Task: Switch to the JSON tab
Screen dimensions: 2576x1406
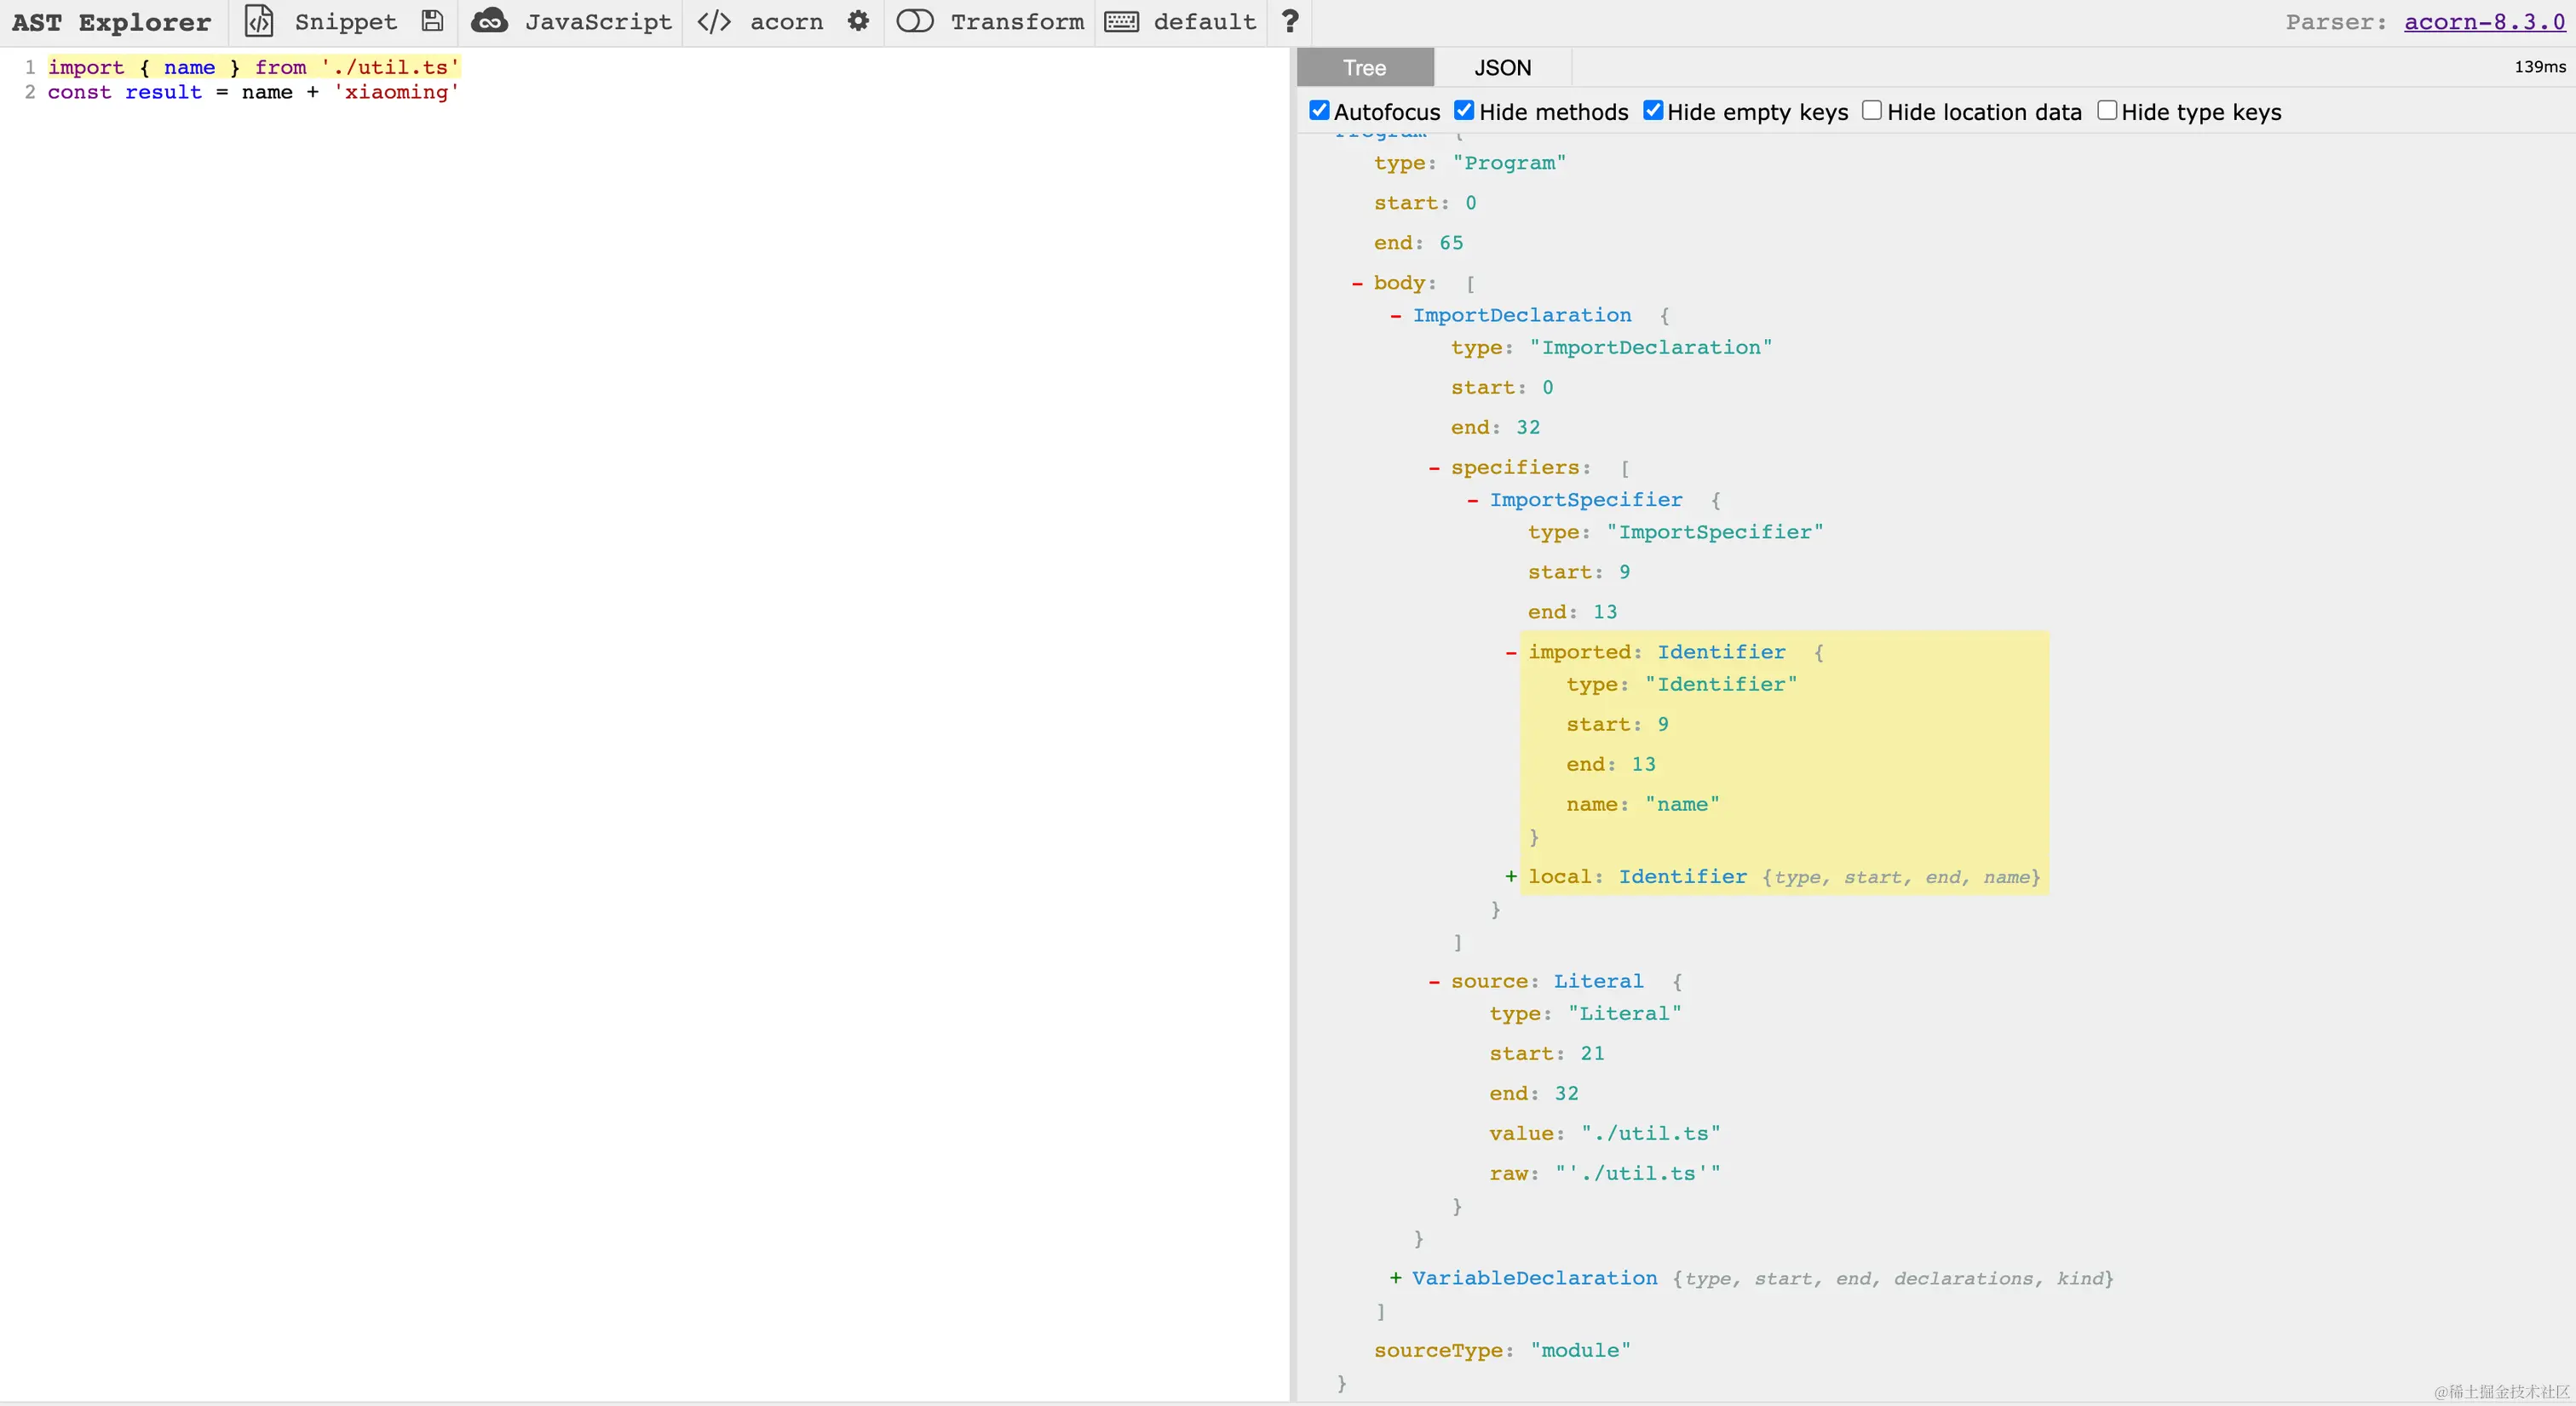Action: coord(1502,68)
